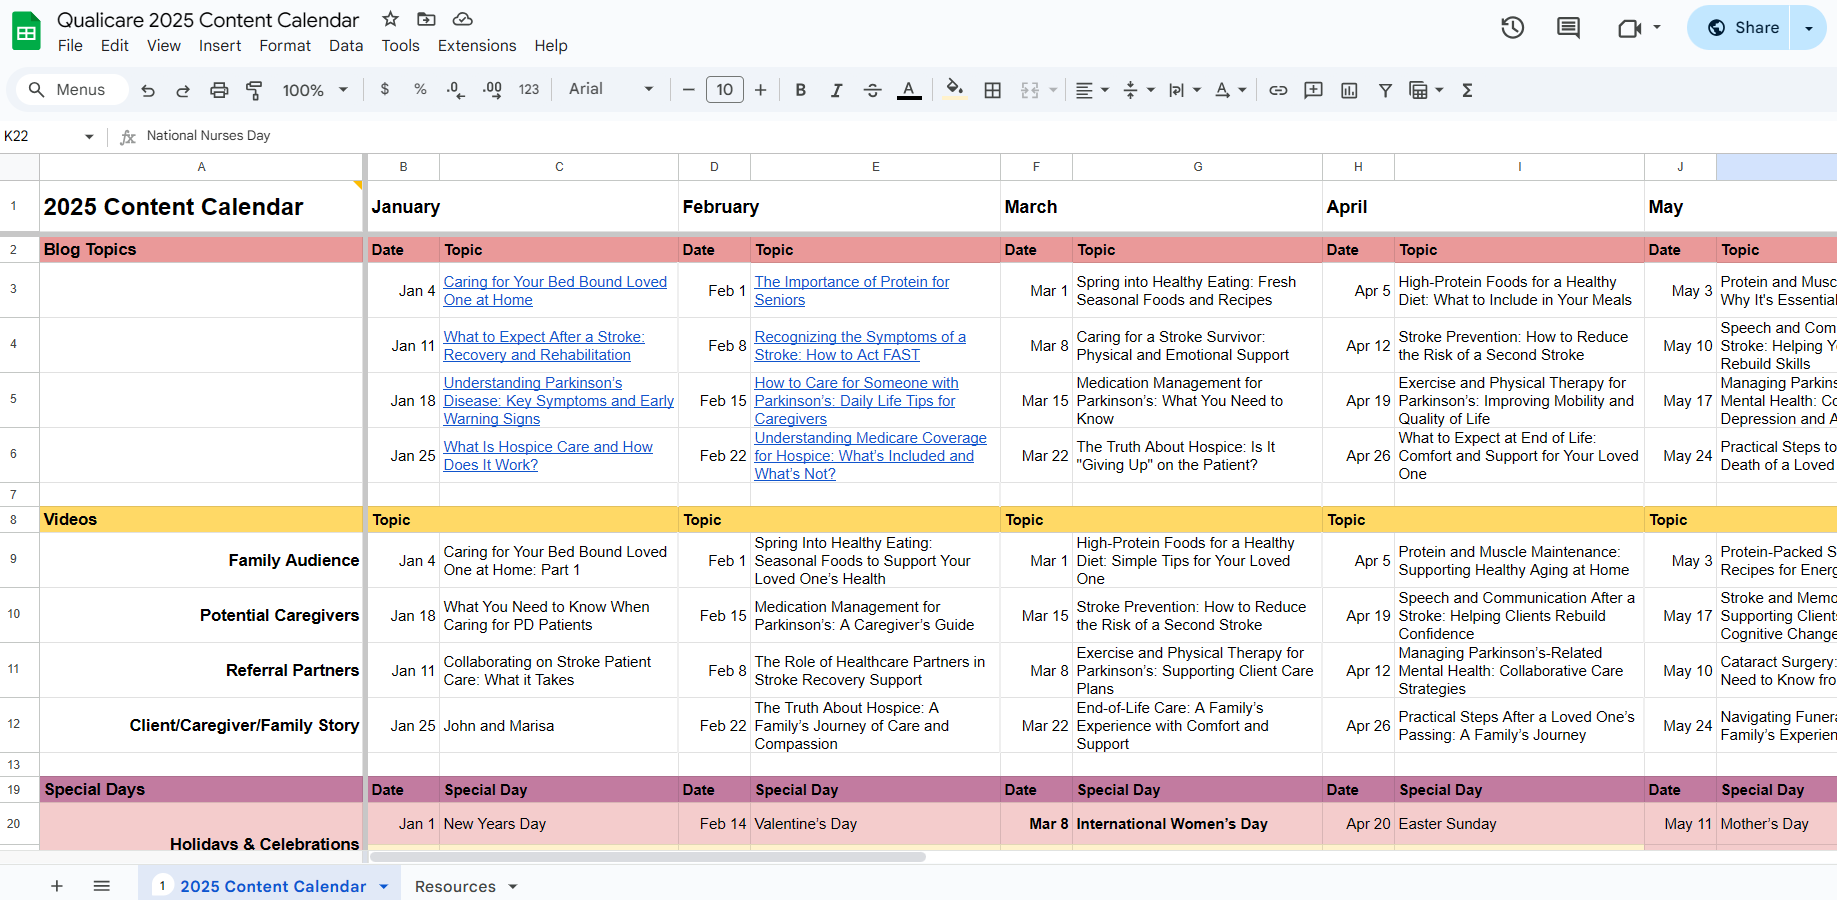
Task: Open the zoom level dropdown
Action: coord(315,90)
